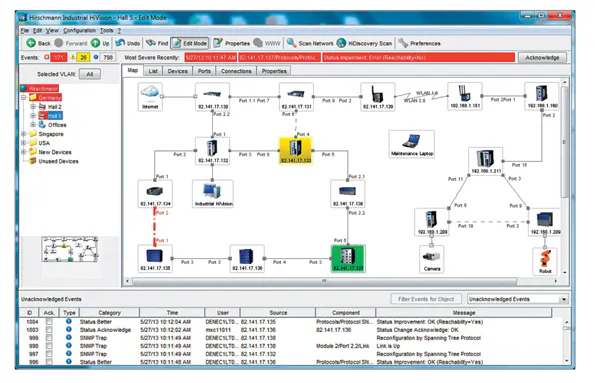Select device 82.141.17.130 on map
Screen dimensions: 595x383
click(x=212, y=97)
